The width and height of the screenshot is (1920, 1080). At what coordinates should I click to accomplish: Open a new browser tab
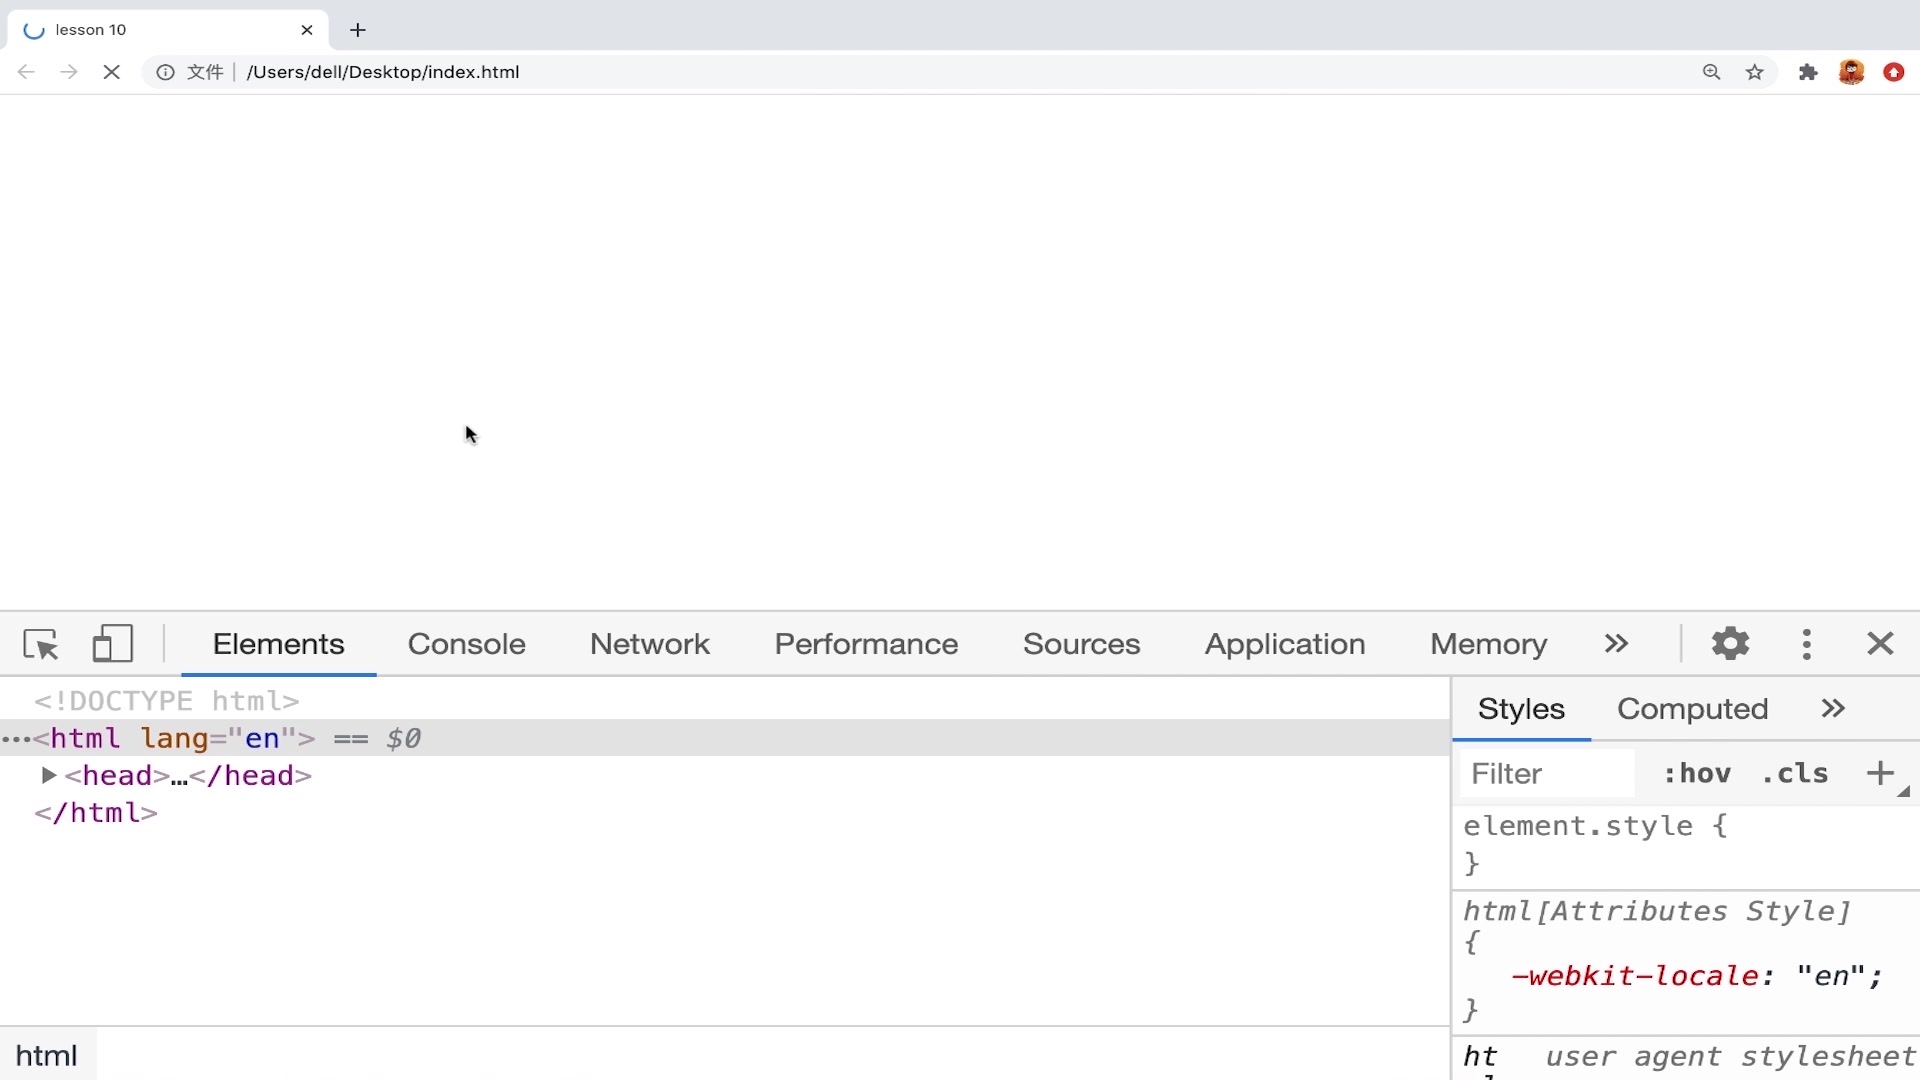(x=358, y=30)
